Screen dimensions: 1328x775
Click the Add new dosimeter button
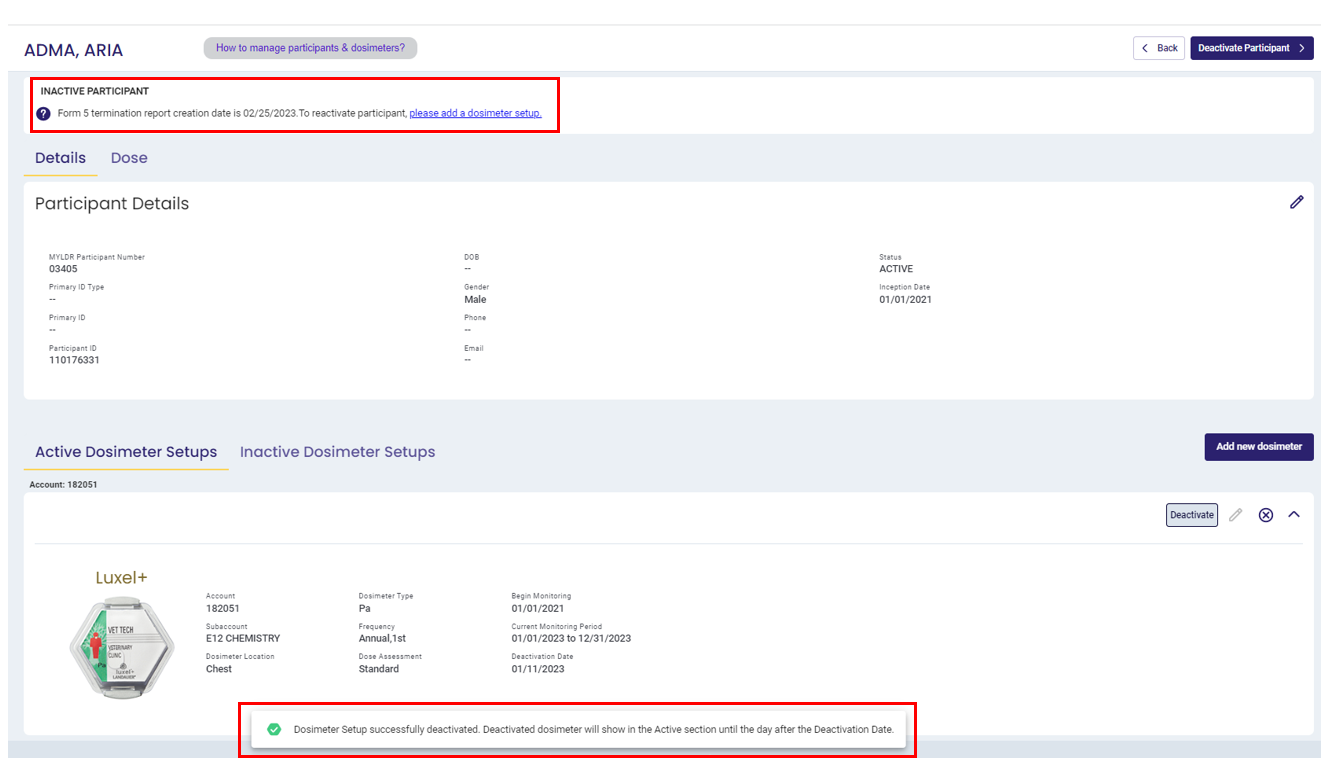[x=1259, y=446]
